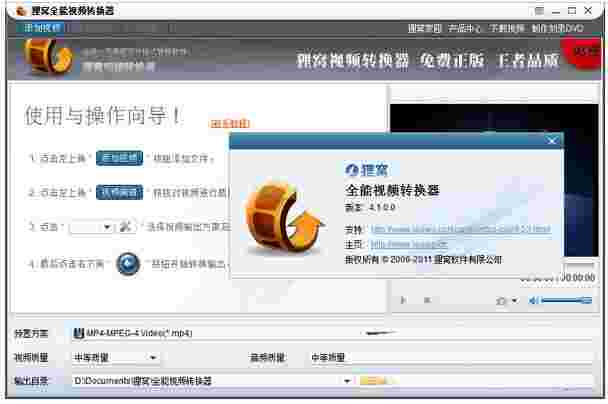The height and width of the screenshot is (404, 608).
Task: Click the red badge on the banner
Action: 584,54
